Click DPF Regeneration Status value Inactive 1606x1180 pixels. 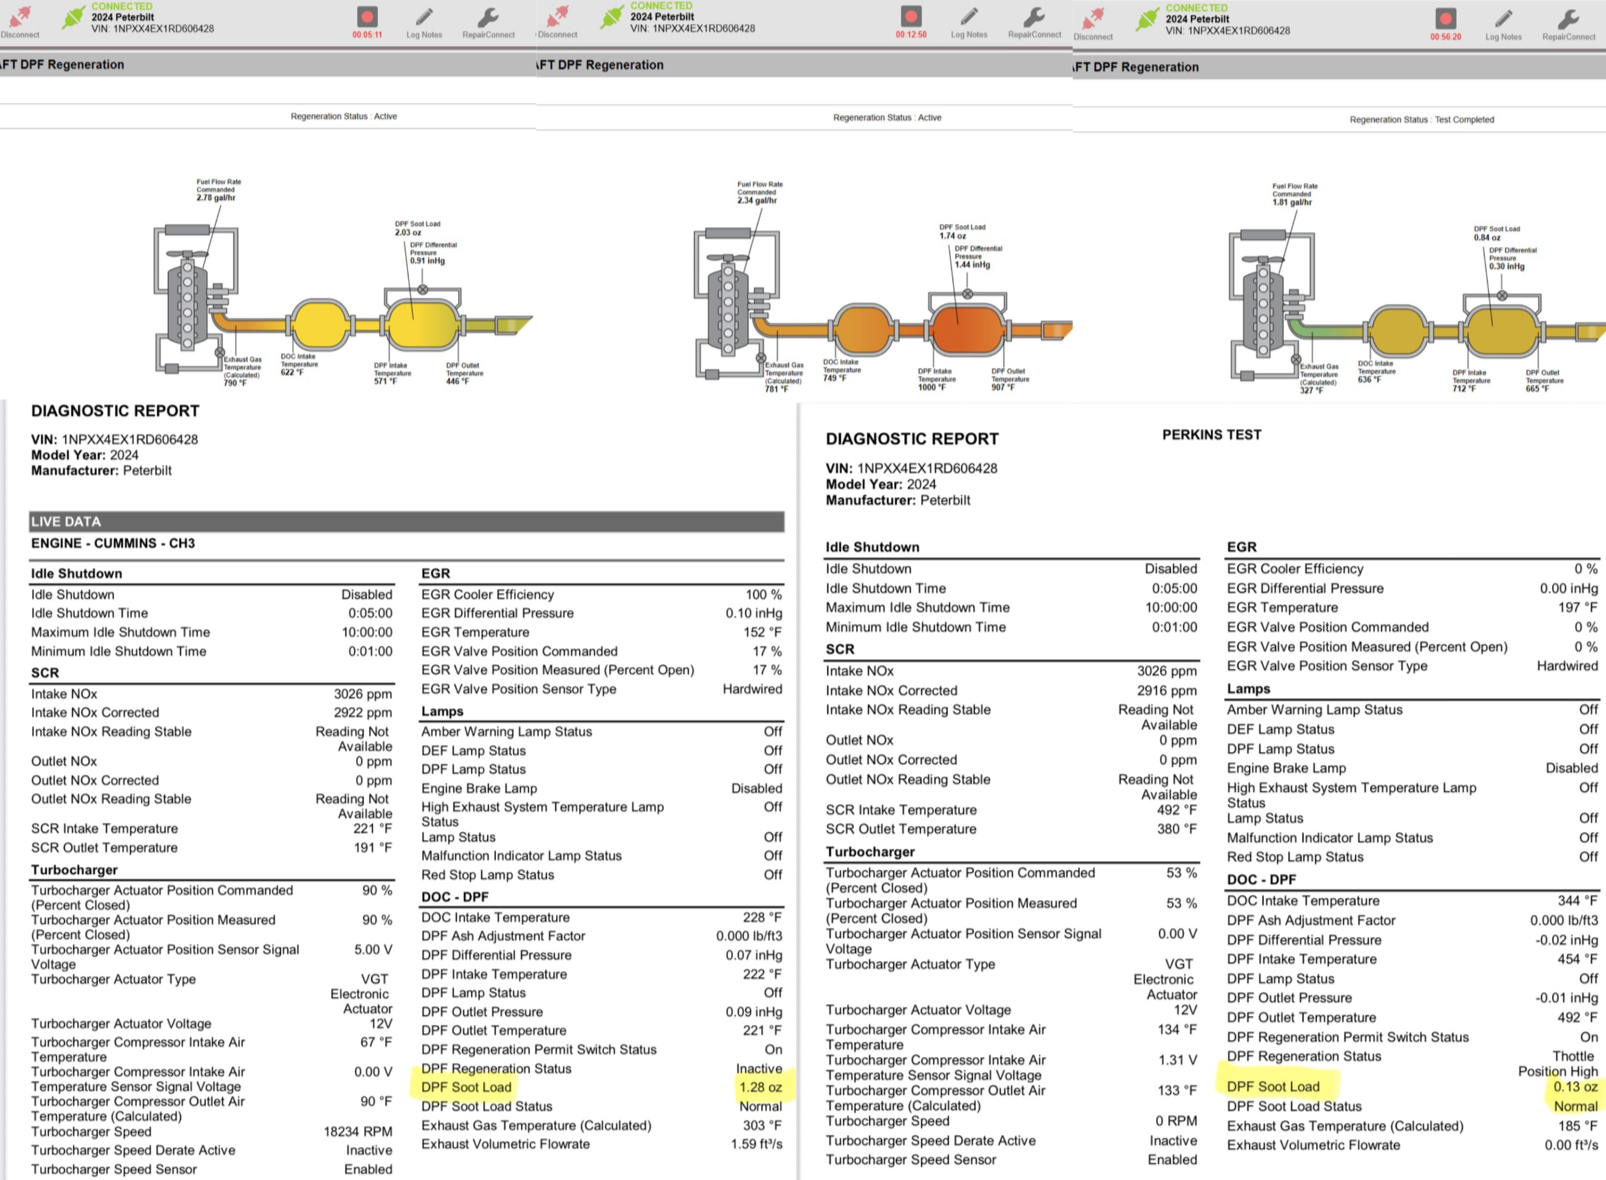(x=759, y=1069)
